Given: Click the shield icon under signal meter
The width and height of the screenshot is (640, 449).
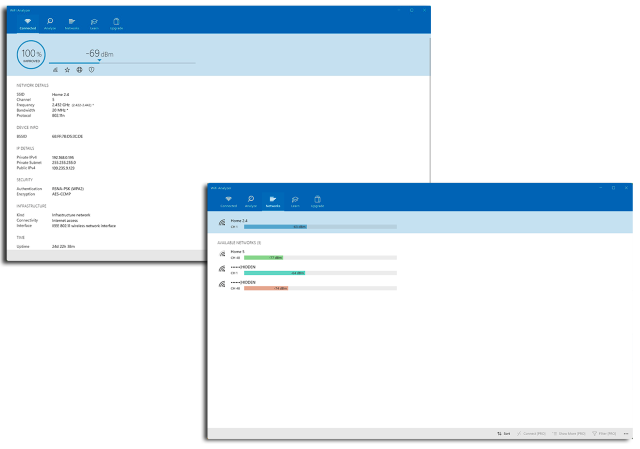Looking at the screenshot, I should (x=91, y=70).
